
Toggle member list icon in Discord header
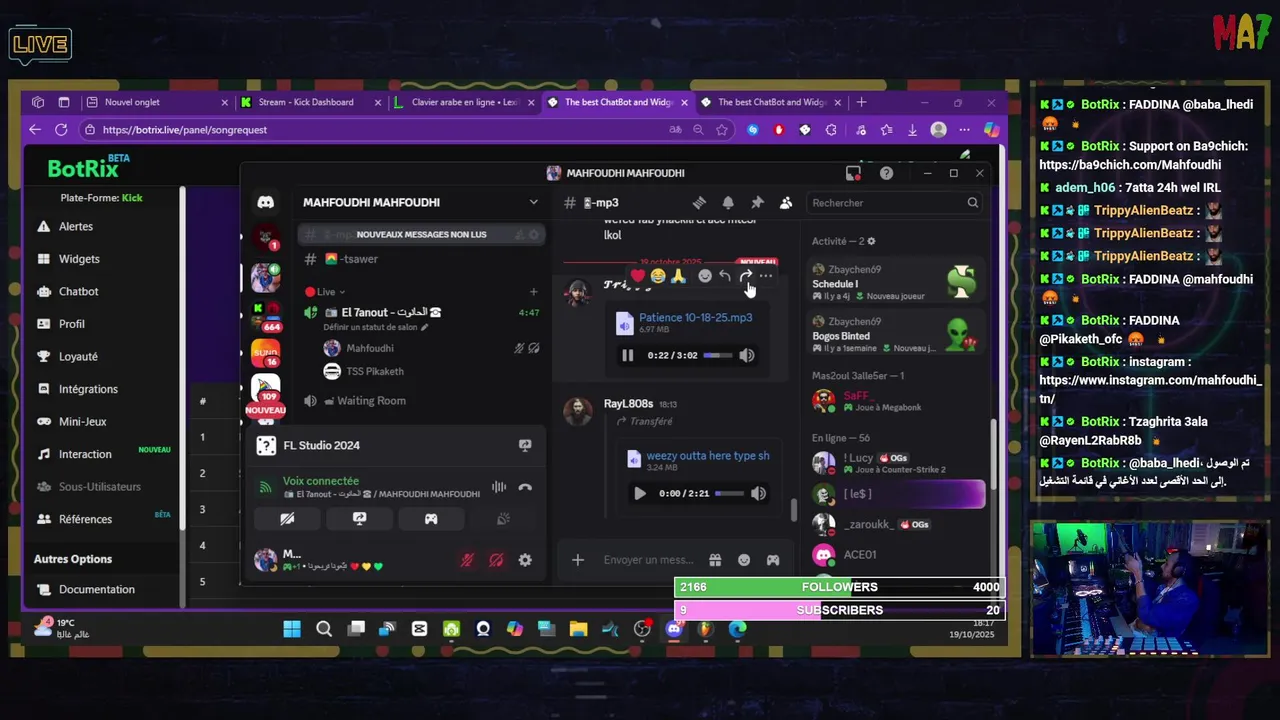click(786, 203)
